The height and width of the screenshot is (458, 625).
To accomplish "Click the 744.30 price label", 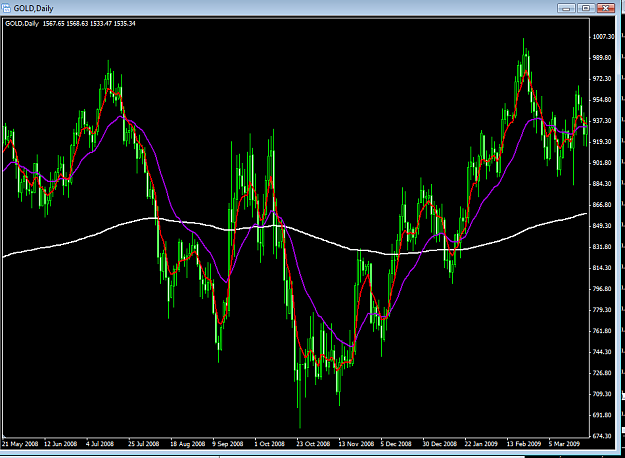I will [x=602, y=352].
